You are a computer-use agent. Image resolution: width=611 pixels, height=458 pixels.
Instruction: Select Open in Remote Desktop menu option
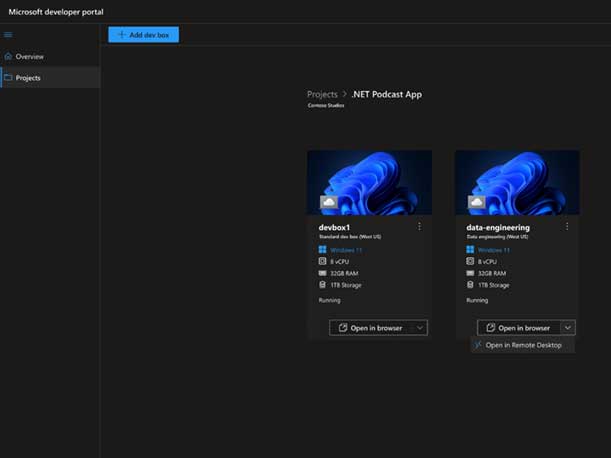pos(523,346)
